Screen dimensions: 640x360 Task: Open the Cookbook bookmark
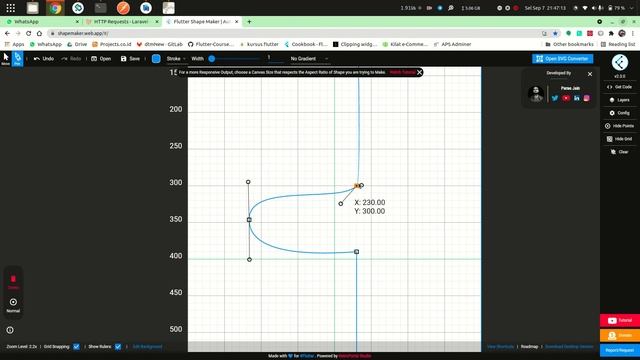click(306, 44)
